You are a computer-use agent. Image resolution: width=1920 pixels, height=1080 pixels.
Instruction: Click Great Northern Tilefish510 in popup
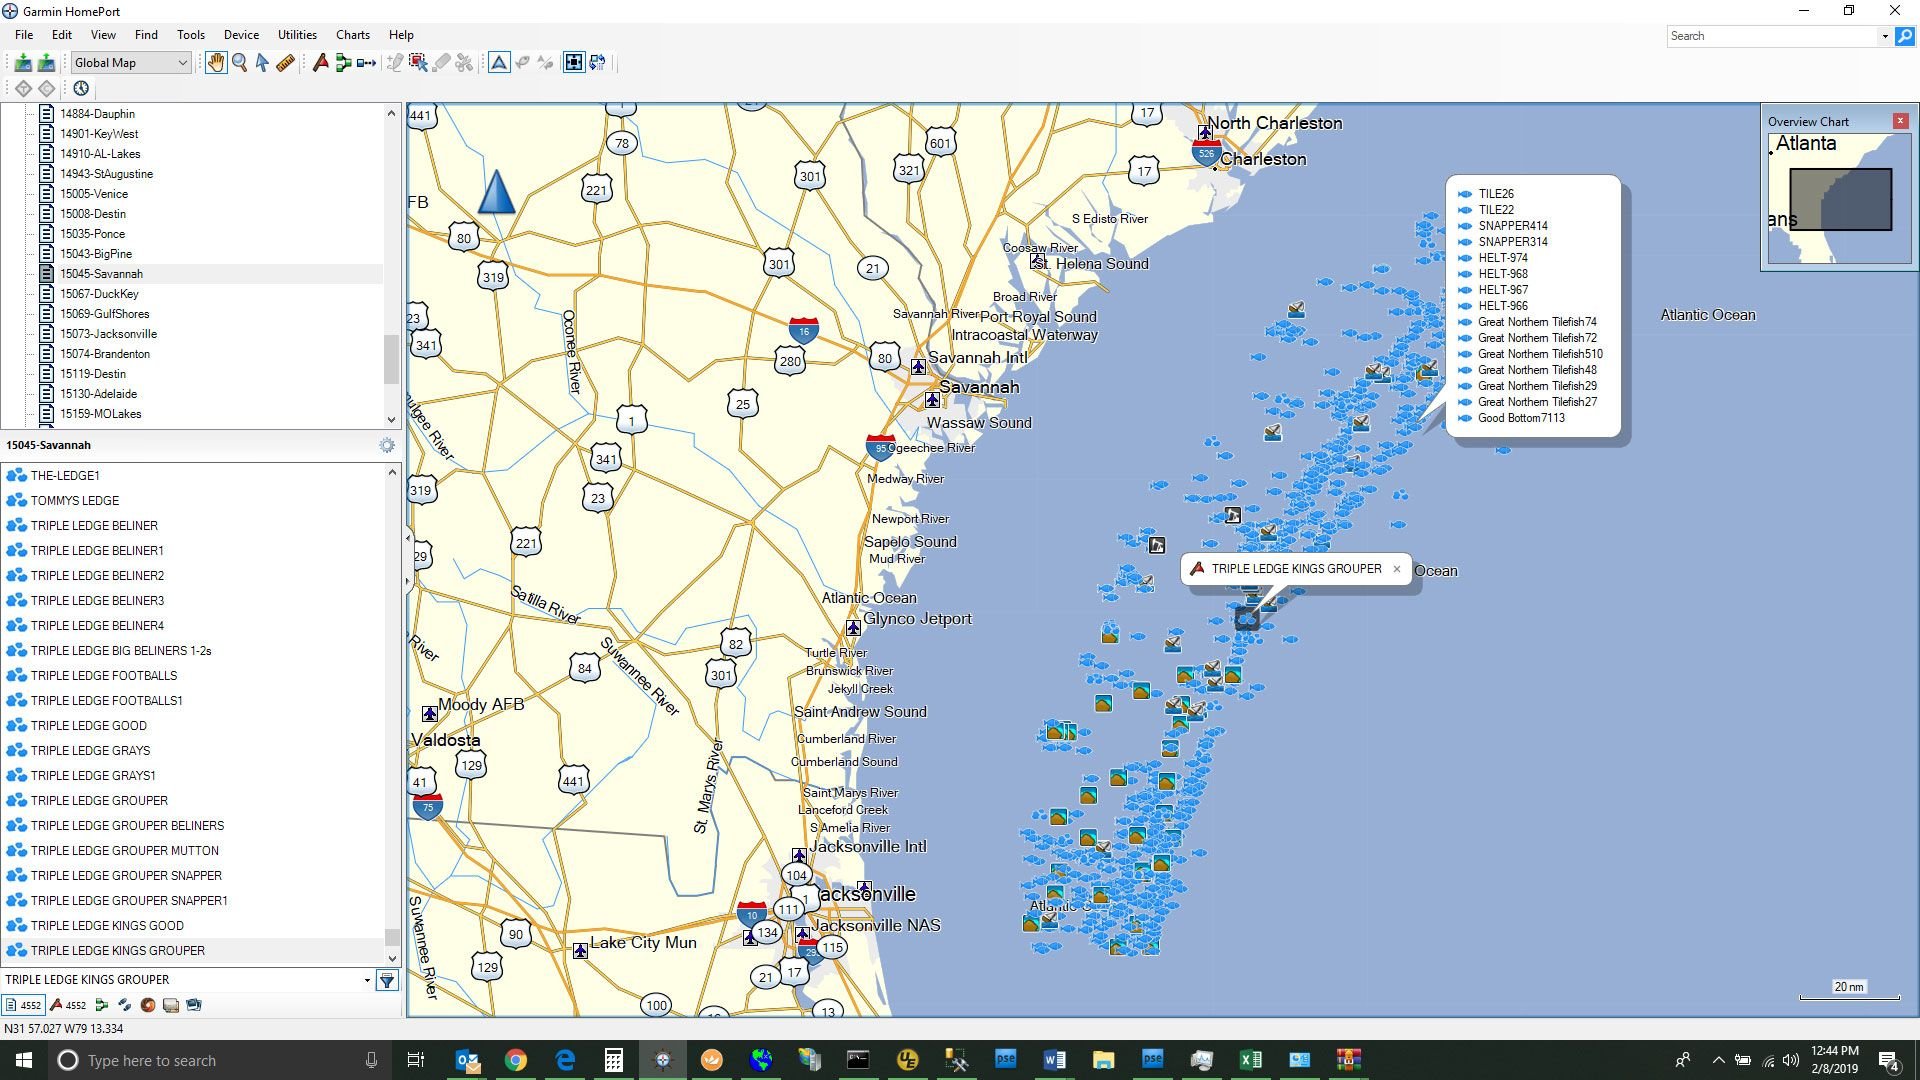1540,354
